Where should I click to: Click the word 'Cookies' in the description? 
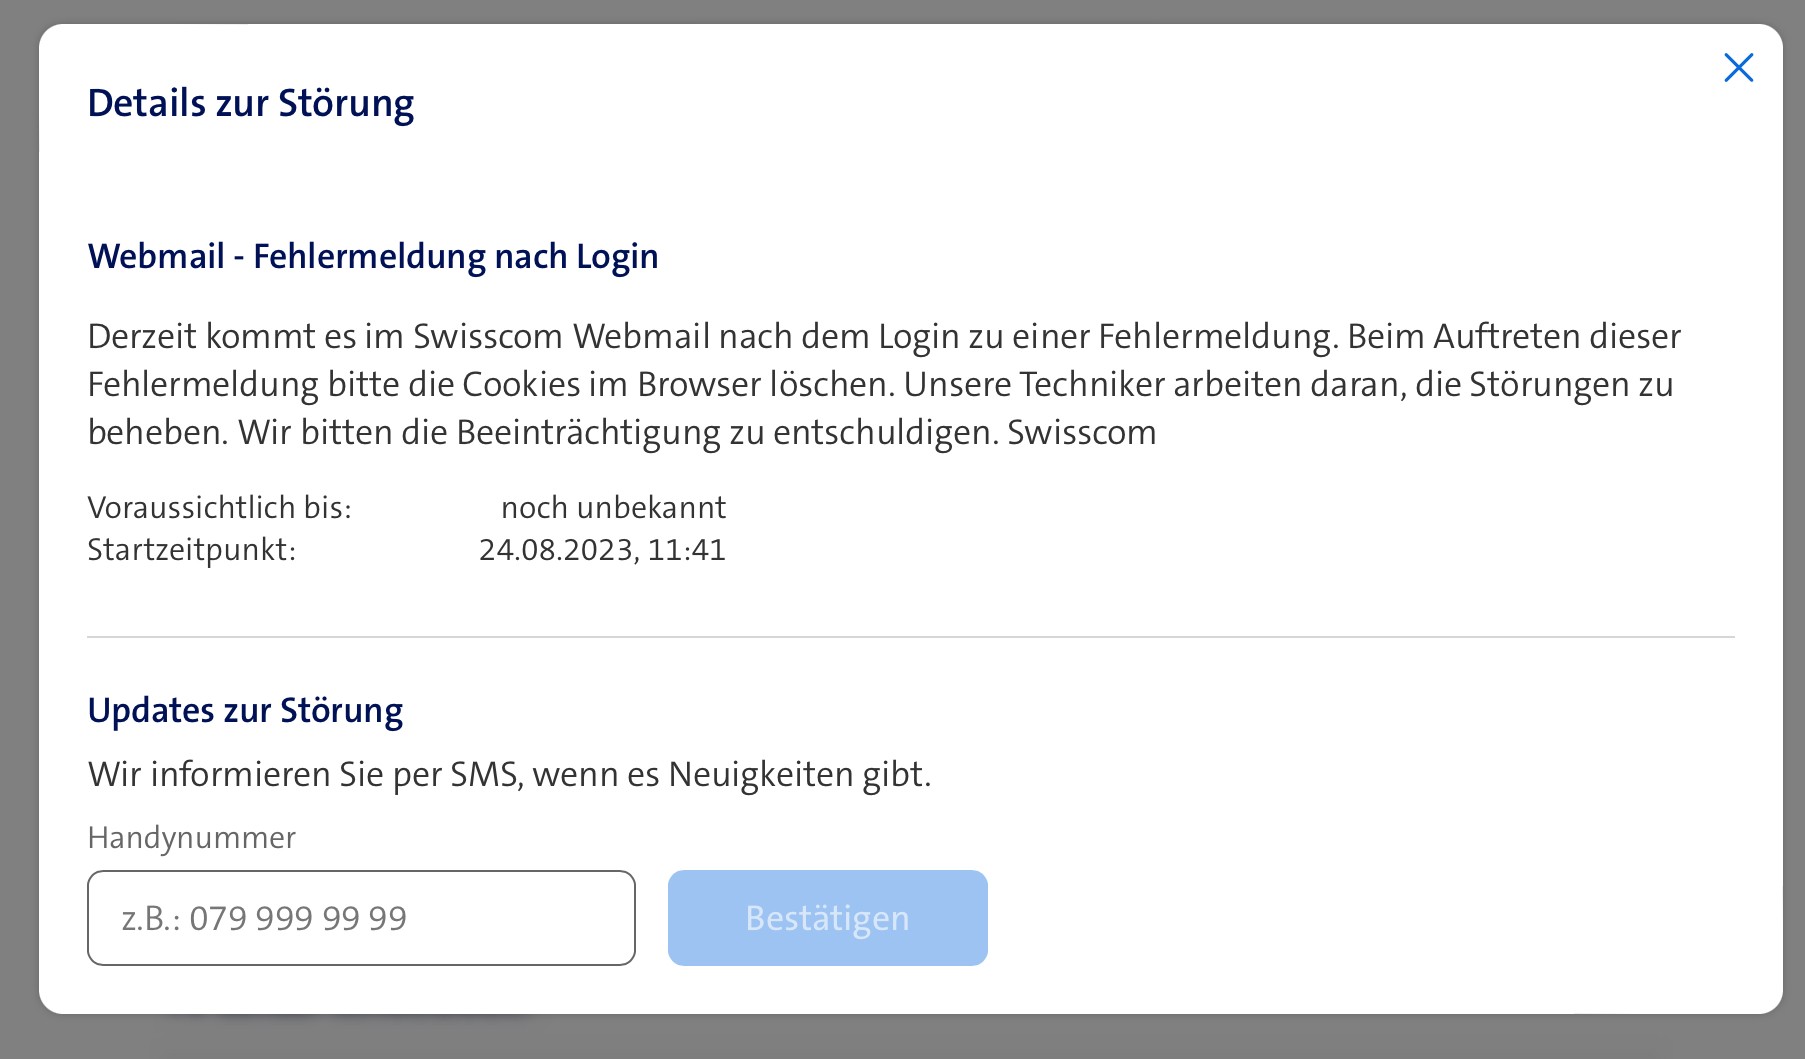(521, 385)
